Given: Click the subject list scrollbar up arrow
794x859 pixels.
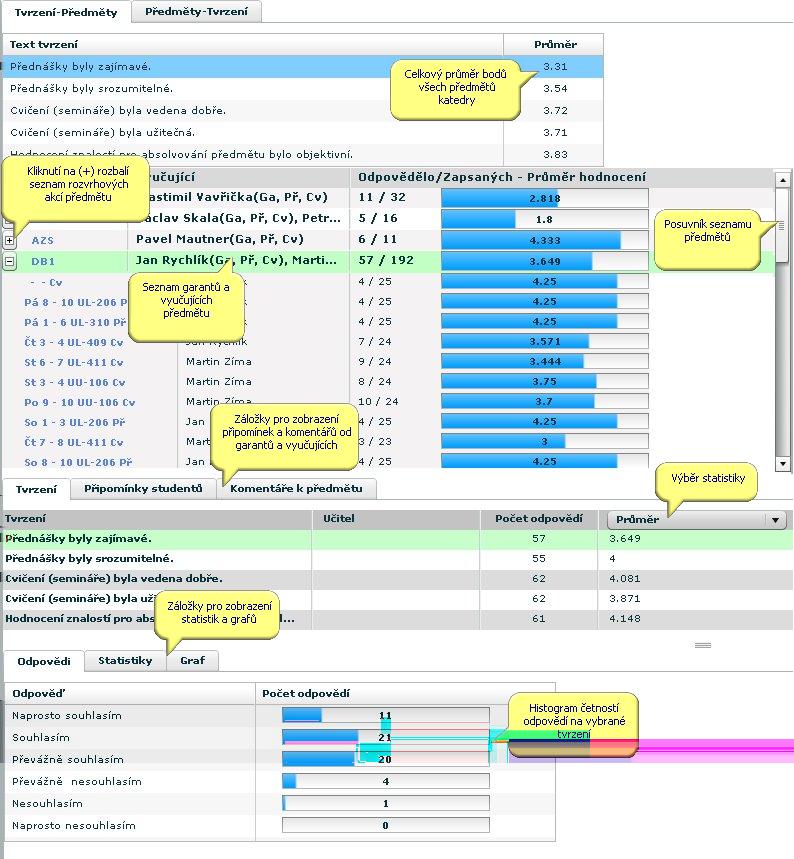Looking at the screenshot, I should 782,180.
